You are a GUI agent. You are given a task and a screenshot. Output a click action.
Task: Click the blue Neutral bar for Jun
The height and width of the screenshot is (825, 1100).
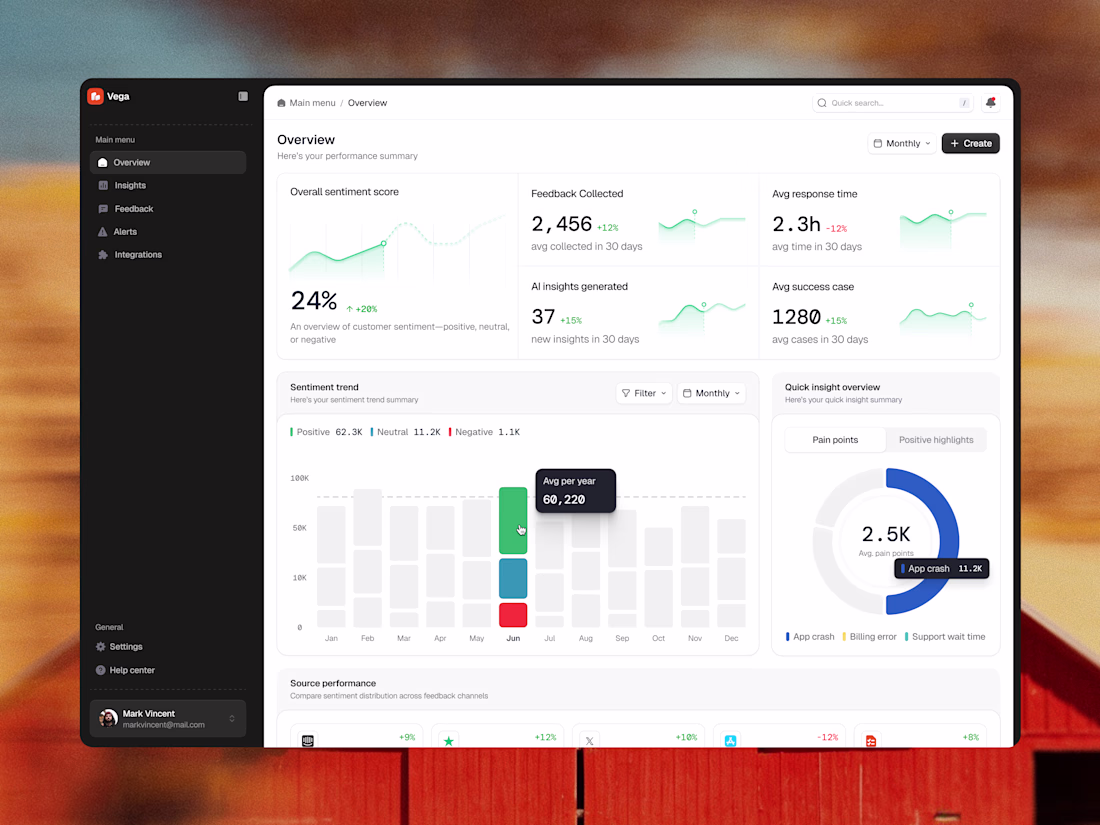click(x=513, y=579)
